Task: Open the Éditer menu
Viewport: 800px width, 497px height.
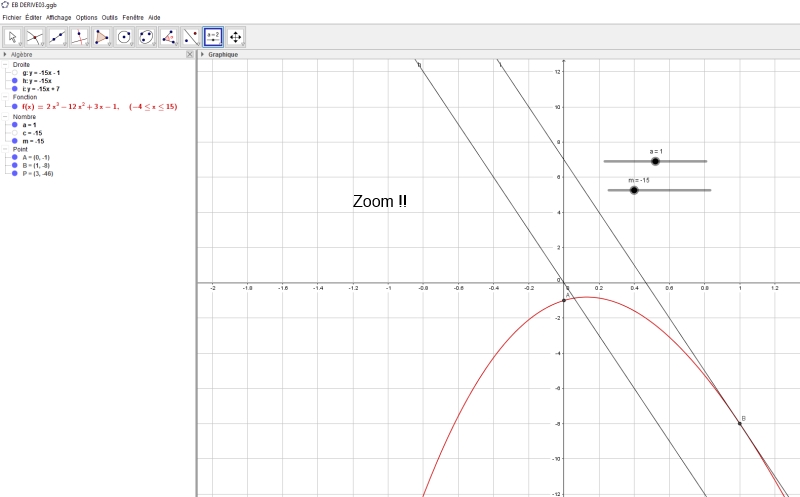Action: tap(34, 17)
